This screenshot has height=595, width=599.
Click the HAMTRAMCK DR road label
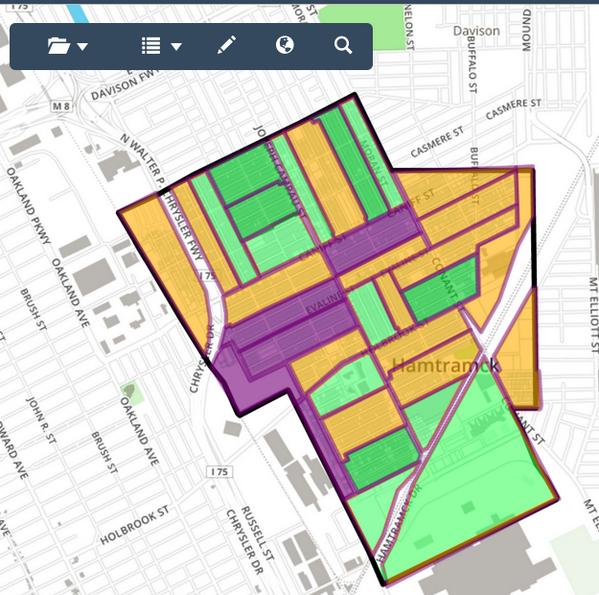tap(399, 522)
